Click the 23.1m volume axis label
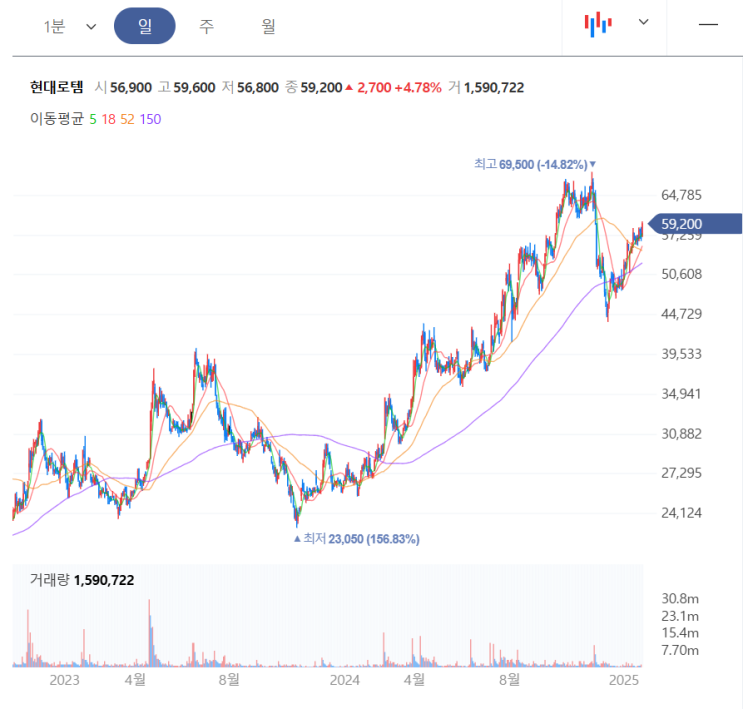This screenshot has width=743, height=709. [x=680, y=616]
